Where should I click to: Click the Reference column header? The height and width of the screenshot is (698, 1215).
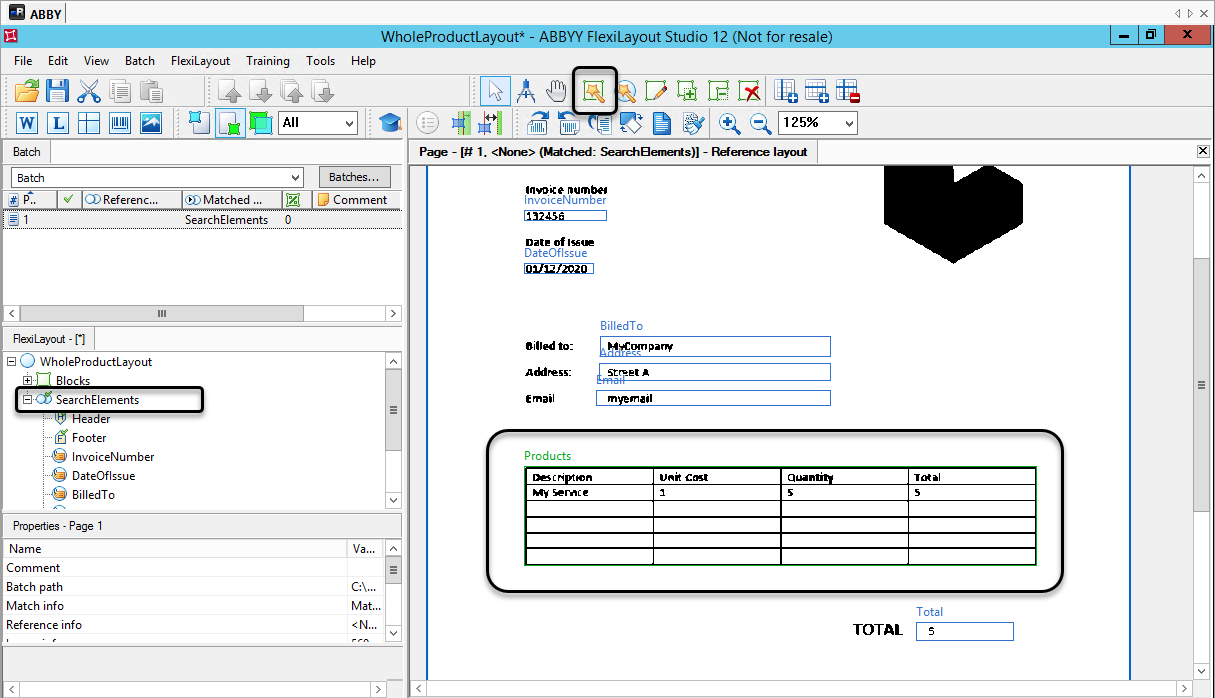click(x=132, y=200)
